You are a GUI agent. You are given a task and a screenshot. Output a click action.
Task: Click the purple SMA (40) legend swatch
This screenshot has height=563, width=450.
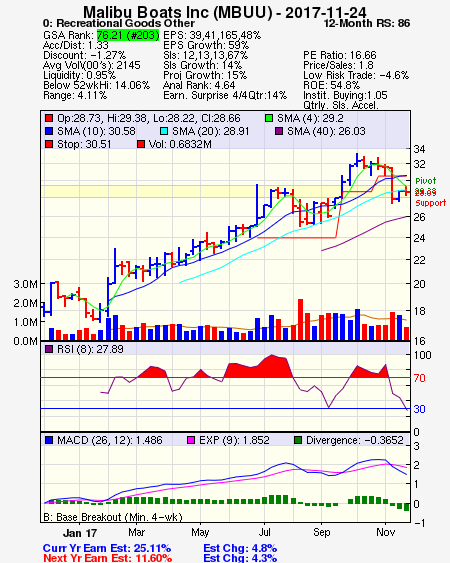279,131
